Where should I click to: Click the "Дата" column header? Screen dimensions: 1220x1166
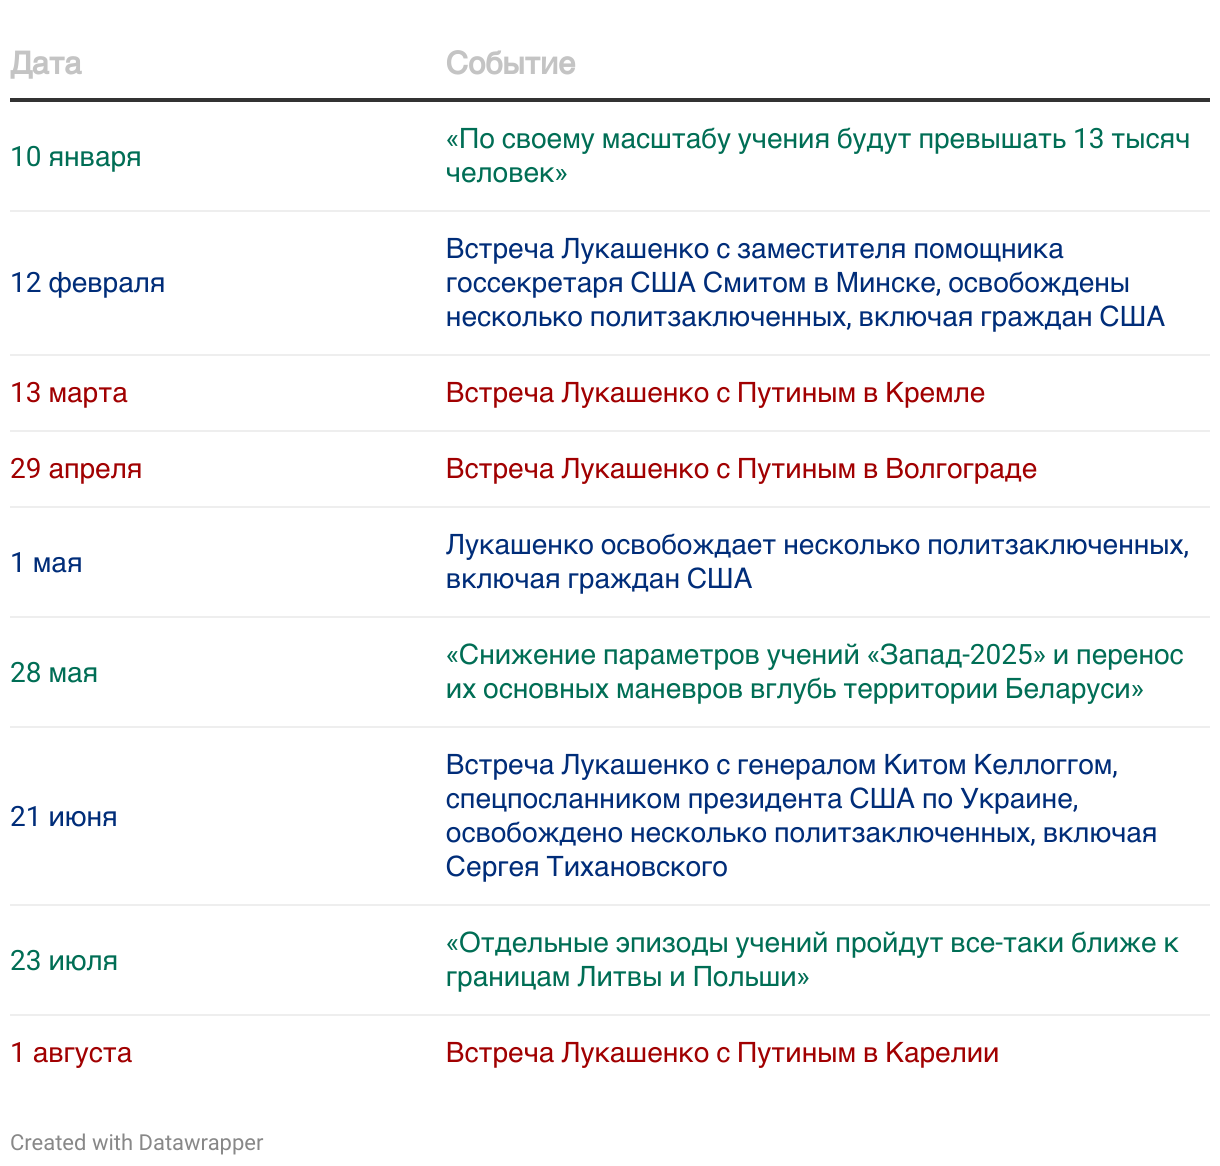tap(46, 63)
